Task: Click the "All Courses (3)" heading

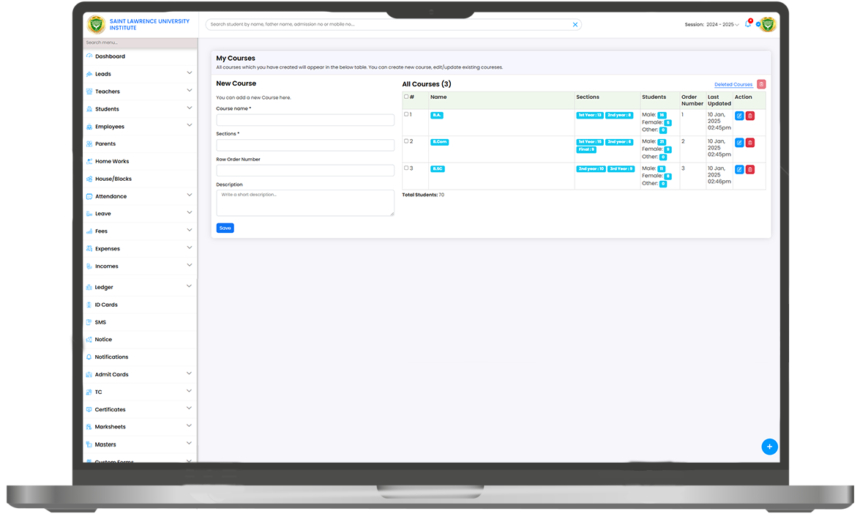Action: click(x=427, y=84)
